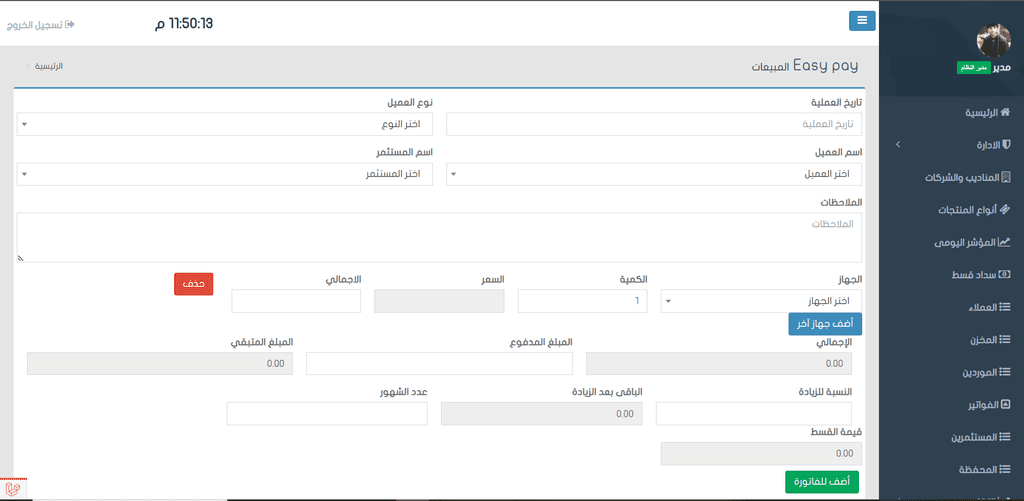
Task: Click the list icon beside المستثمرين
Action: [1006, 437]
